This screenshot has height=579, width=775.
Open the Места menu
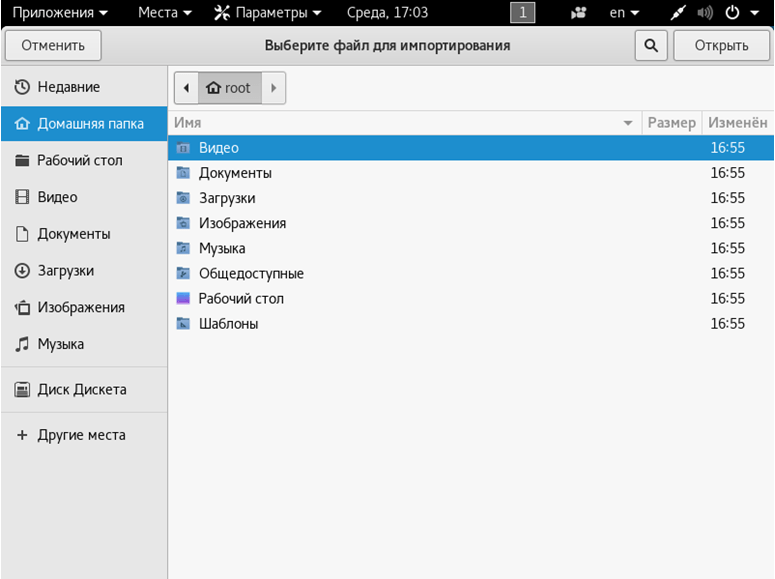coord(165,13)
